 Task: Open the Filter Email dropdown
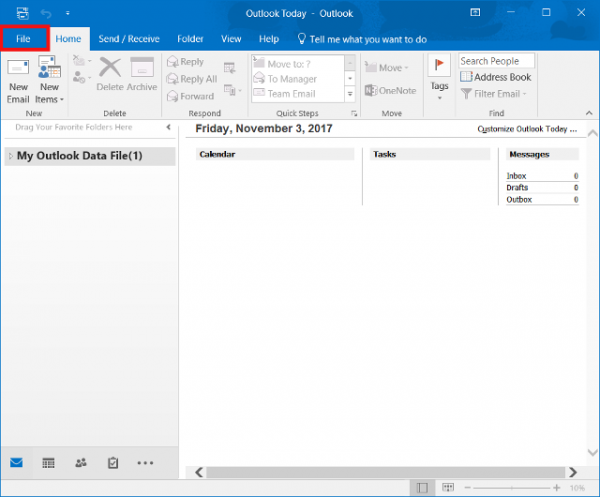494,94
